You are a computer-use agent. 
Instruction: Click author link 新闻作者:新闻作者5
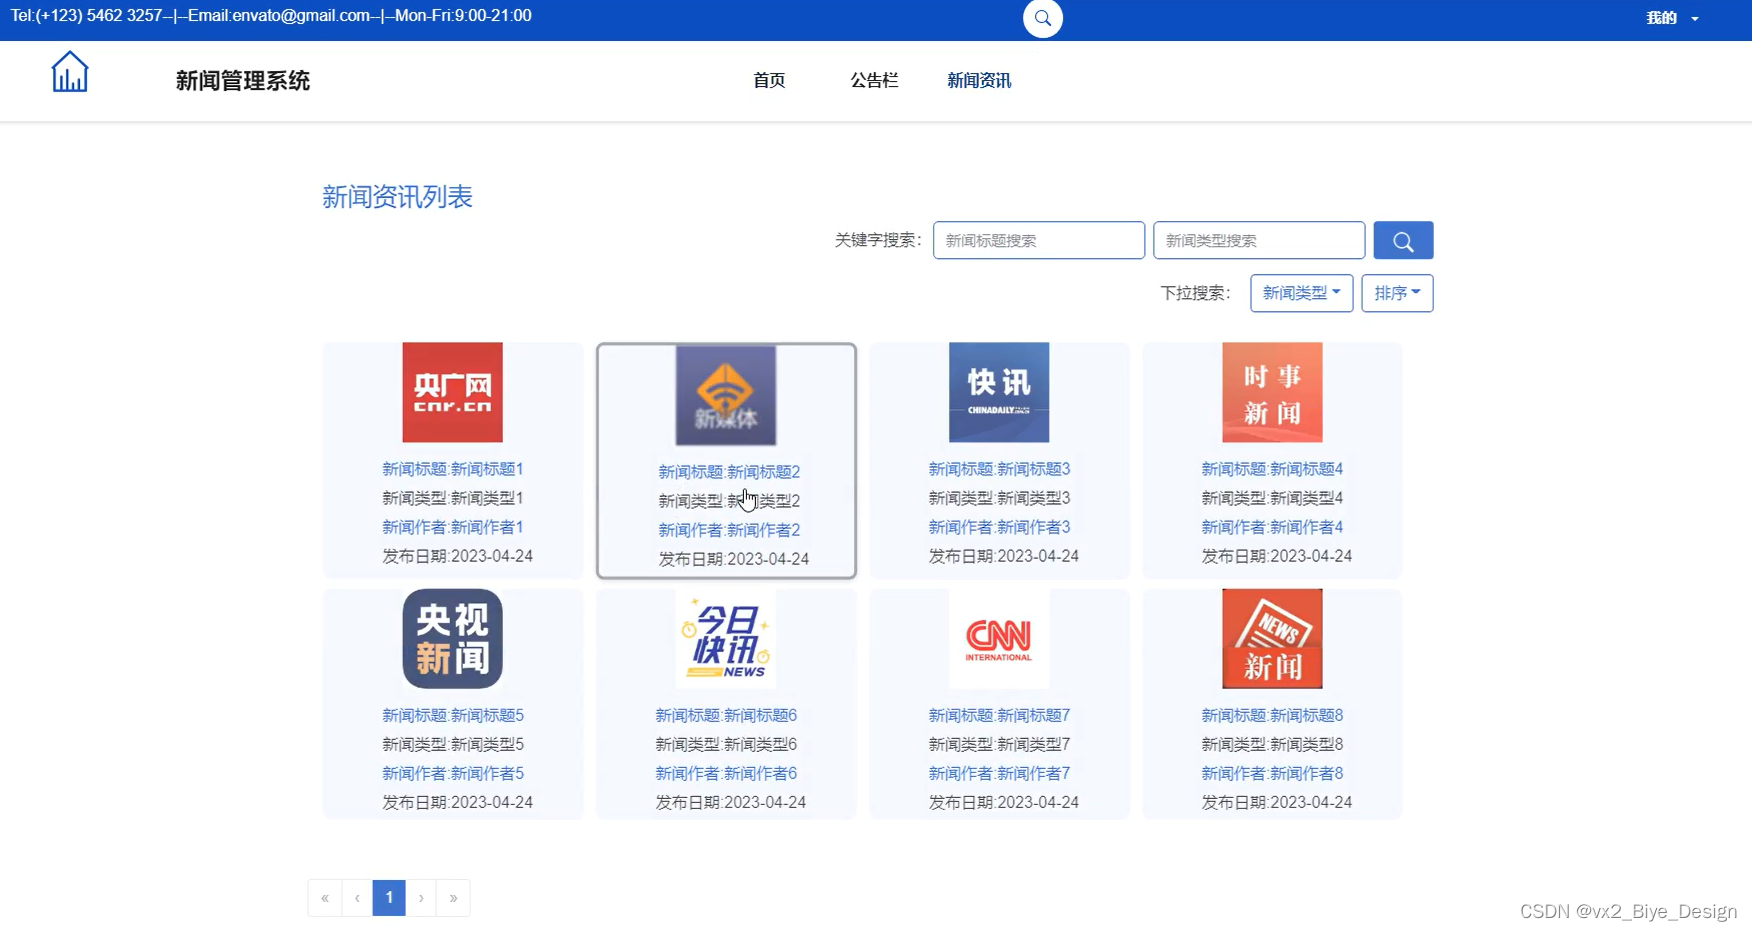click(x=453, y=773)
